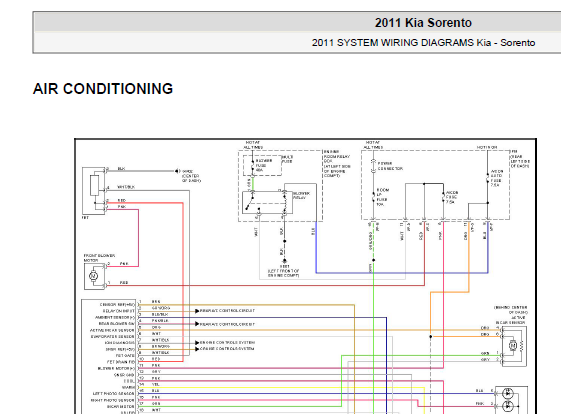Image resolution: width=561 pixels, height=414 pixels.
Task: Click the 'RELAY ON INPUT' pin label
Action: [x=119, y=311]
